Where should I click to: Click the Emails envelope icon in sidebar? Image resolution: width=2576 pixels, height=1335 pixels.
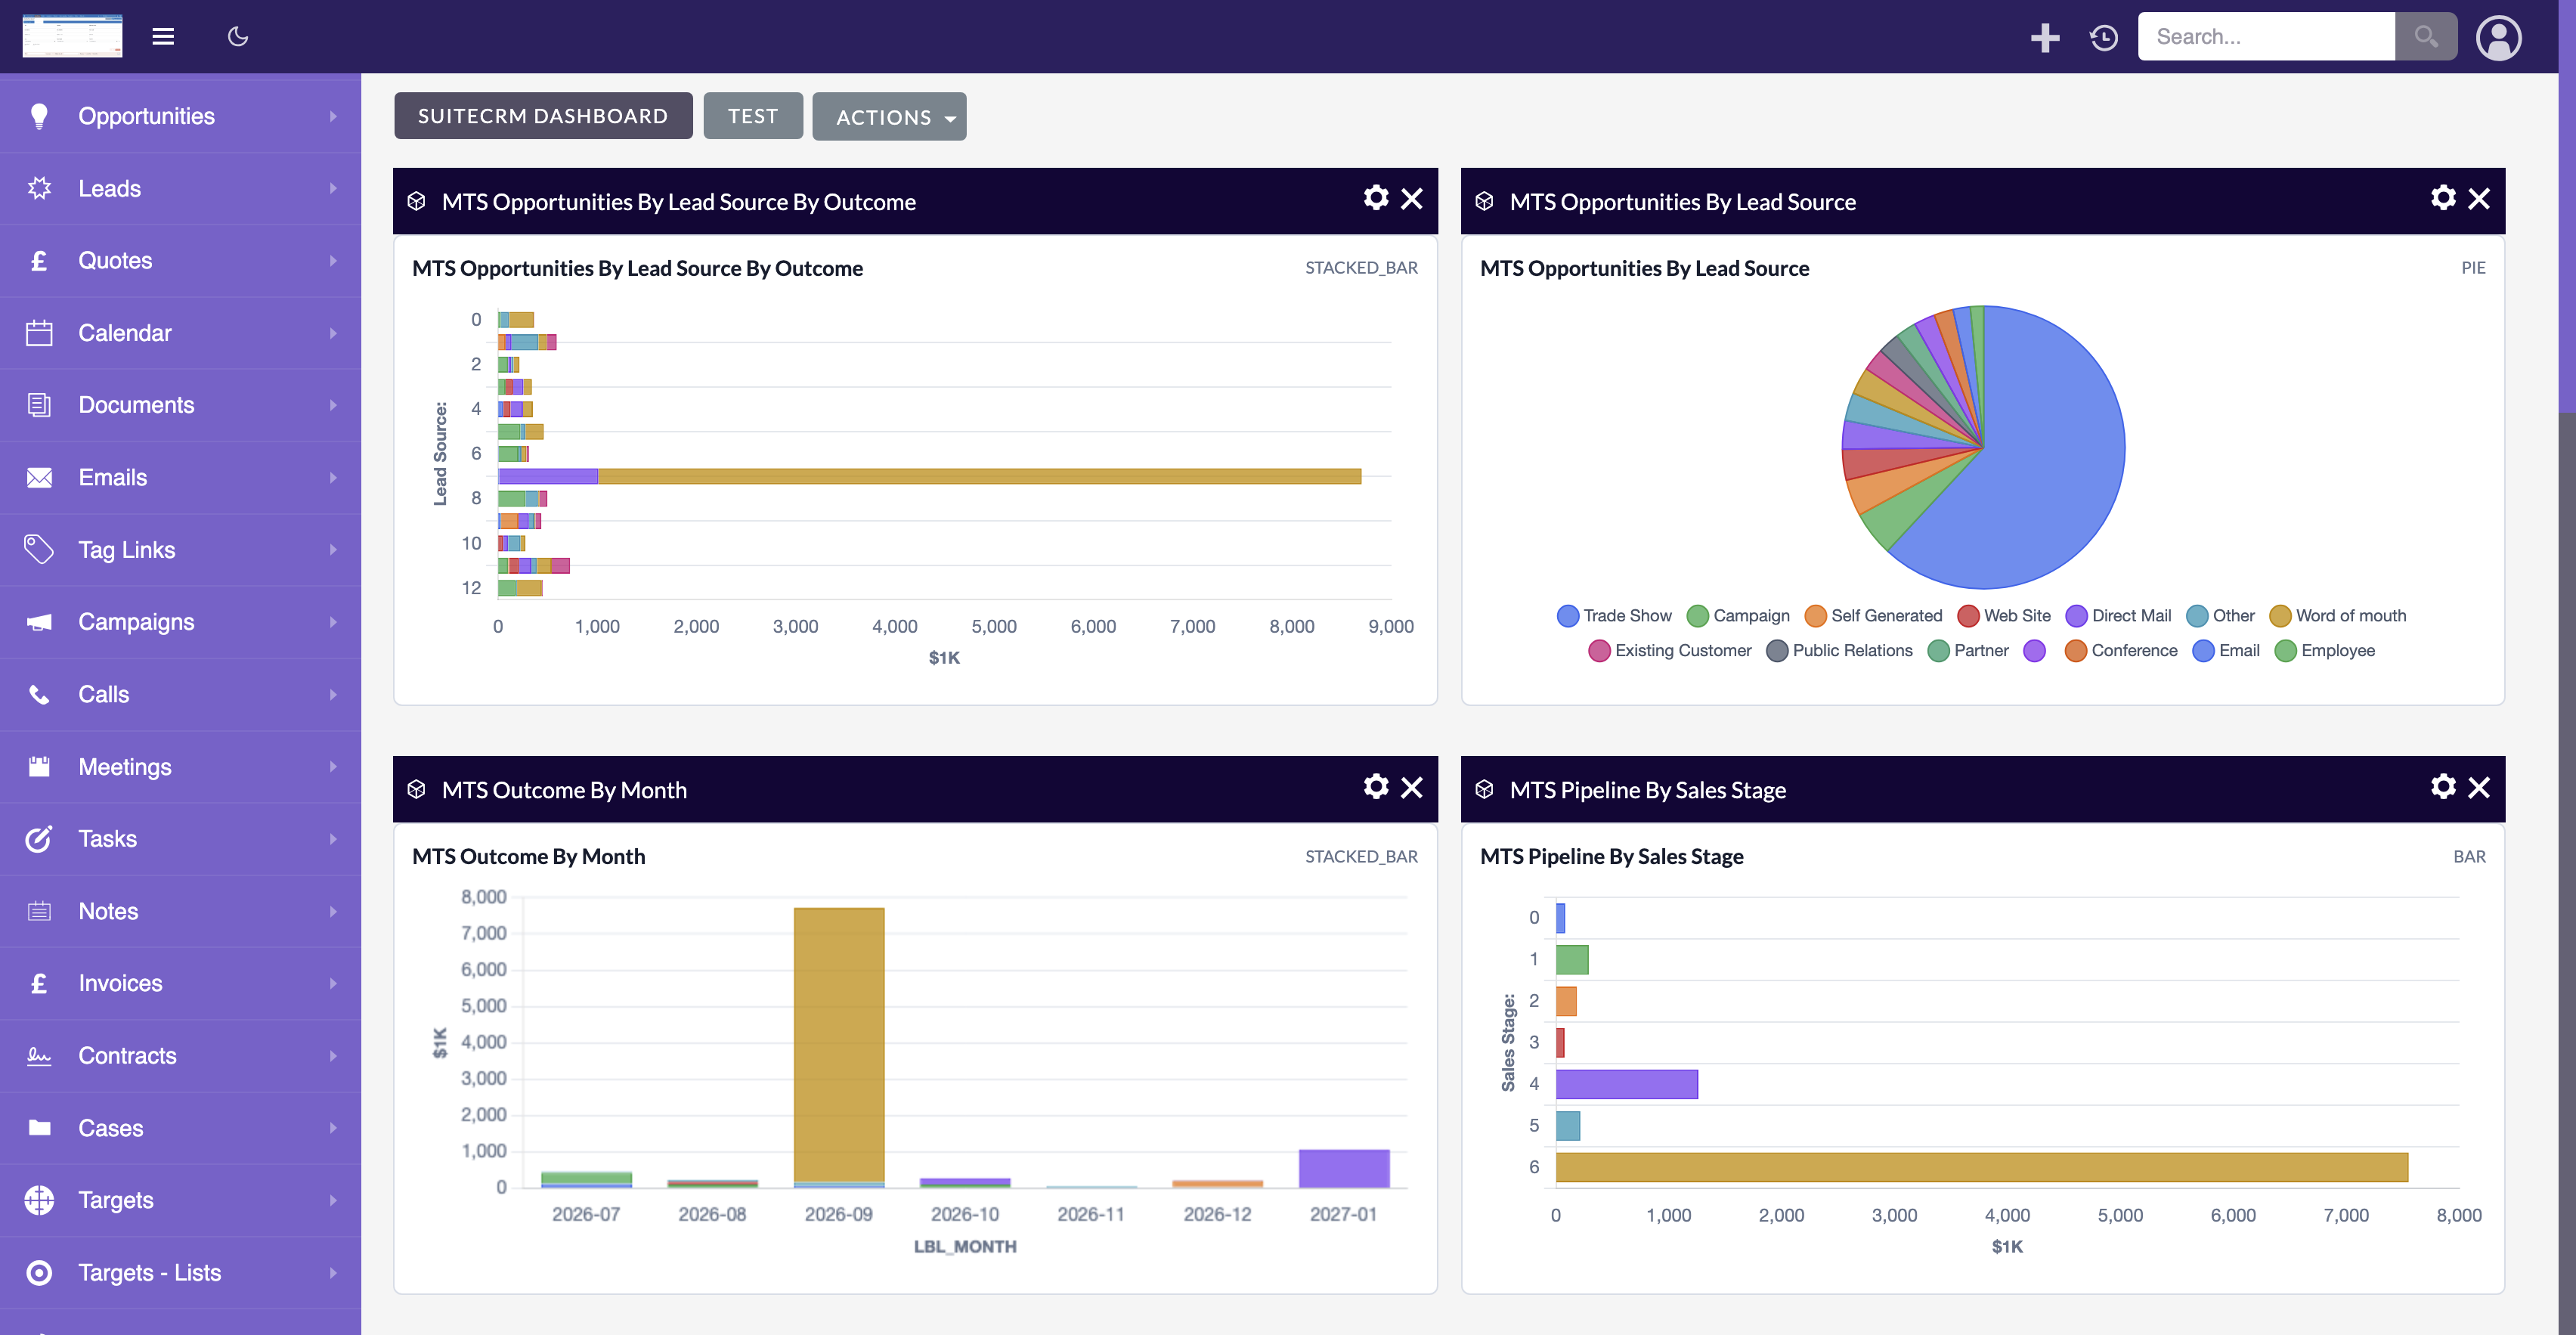[39, 478]
